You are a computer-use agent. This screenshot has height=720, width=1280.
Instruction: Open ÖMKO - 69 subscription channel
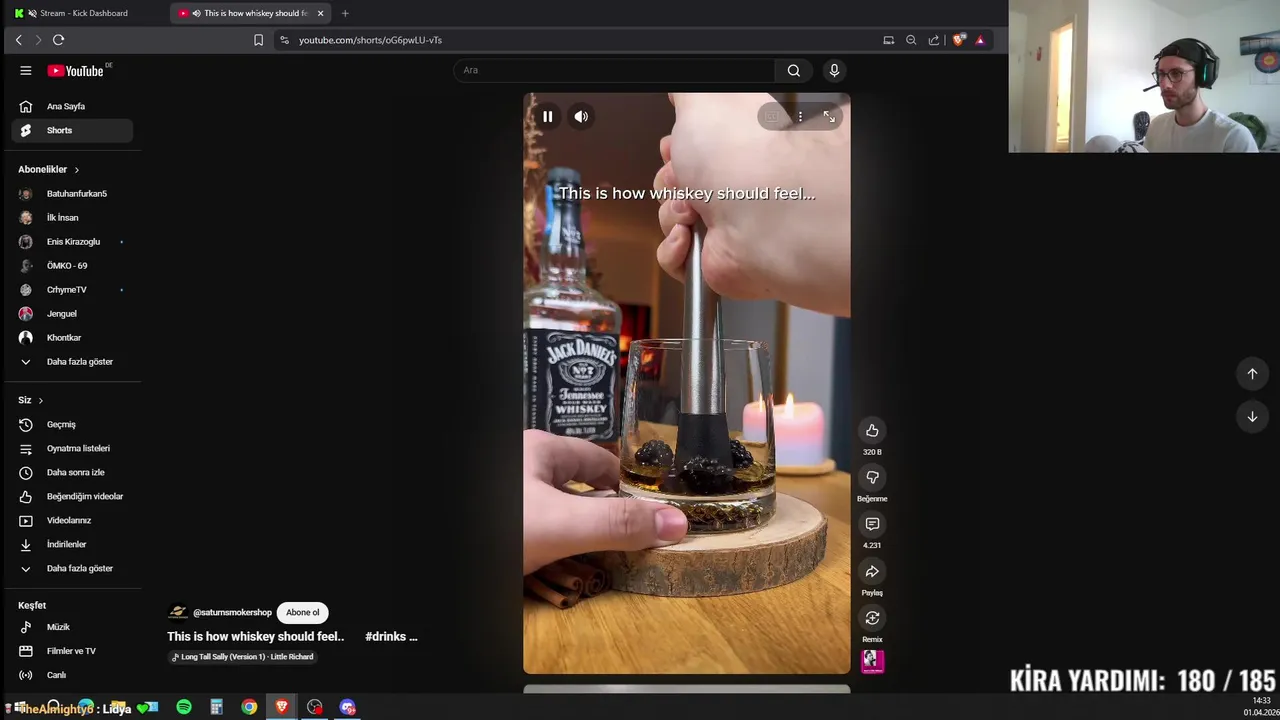(x=72, y=266)
